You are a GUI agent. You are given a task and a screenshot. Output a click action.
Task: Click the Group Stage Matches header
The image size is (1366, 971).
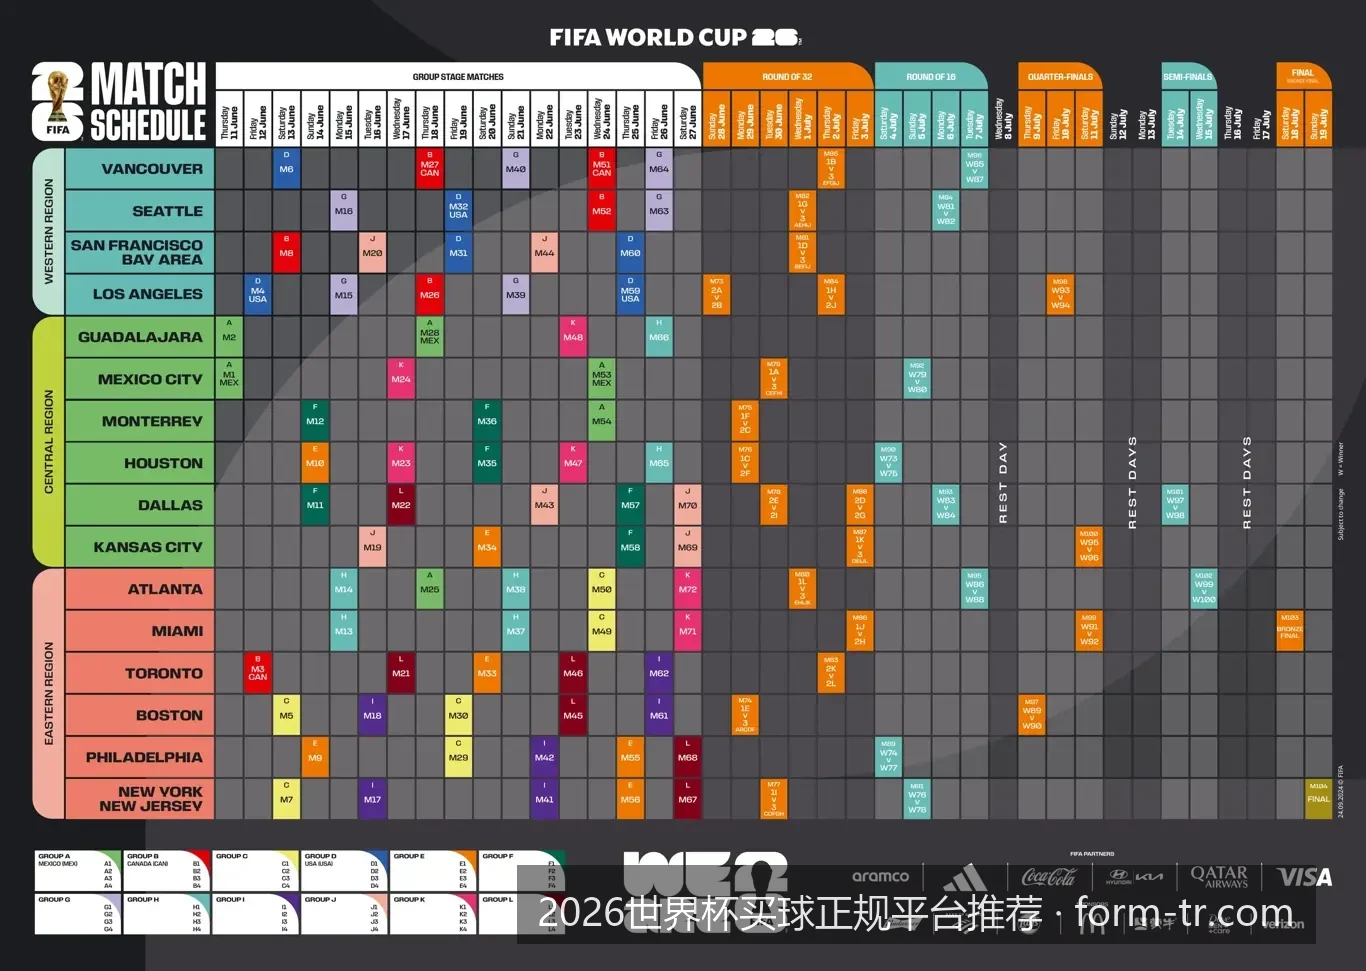tap(458, 76)
